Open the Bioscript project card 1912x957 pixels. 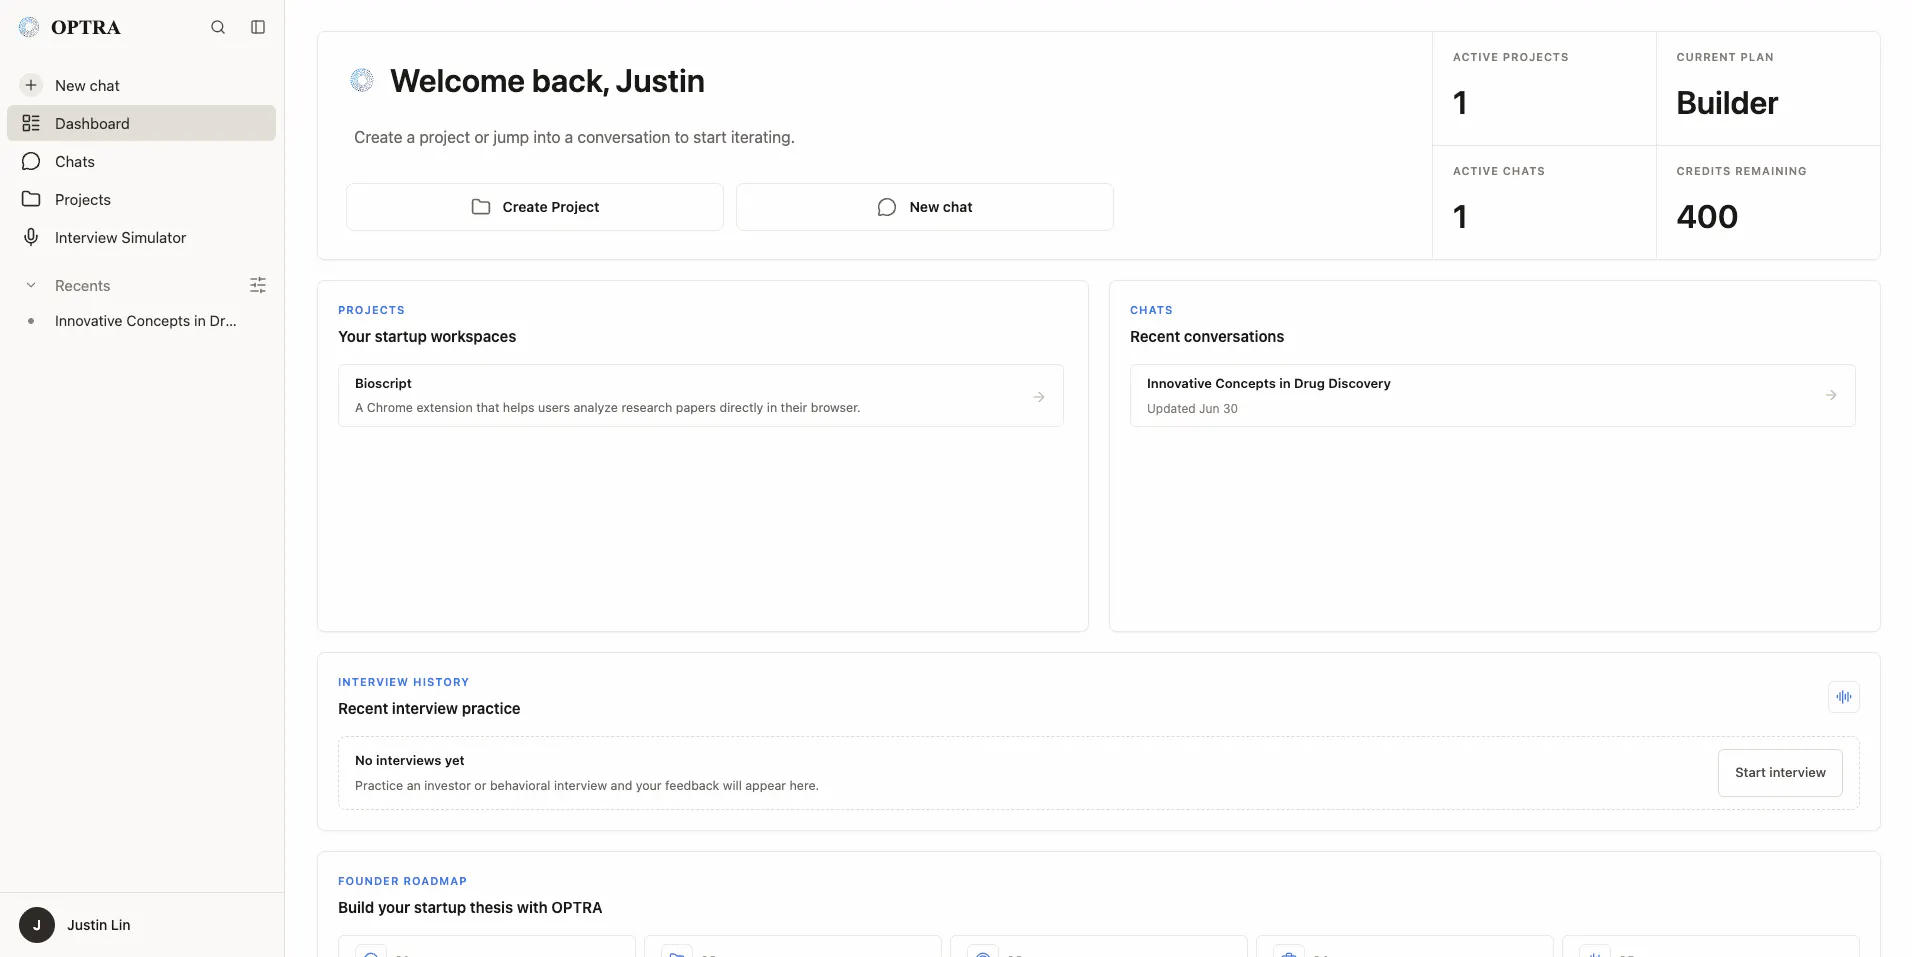tap(701, 396)
